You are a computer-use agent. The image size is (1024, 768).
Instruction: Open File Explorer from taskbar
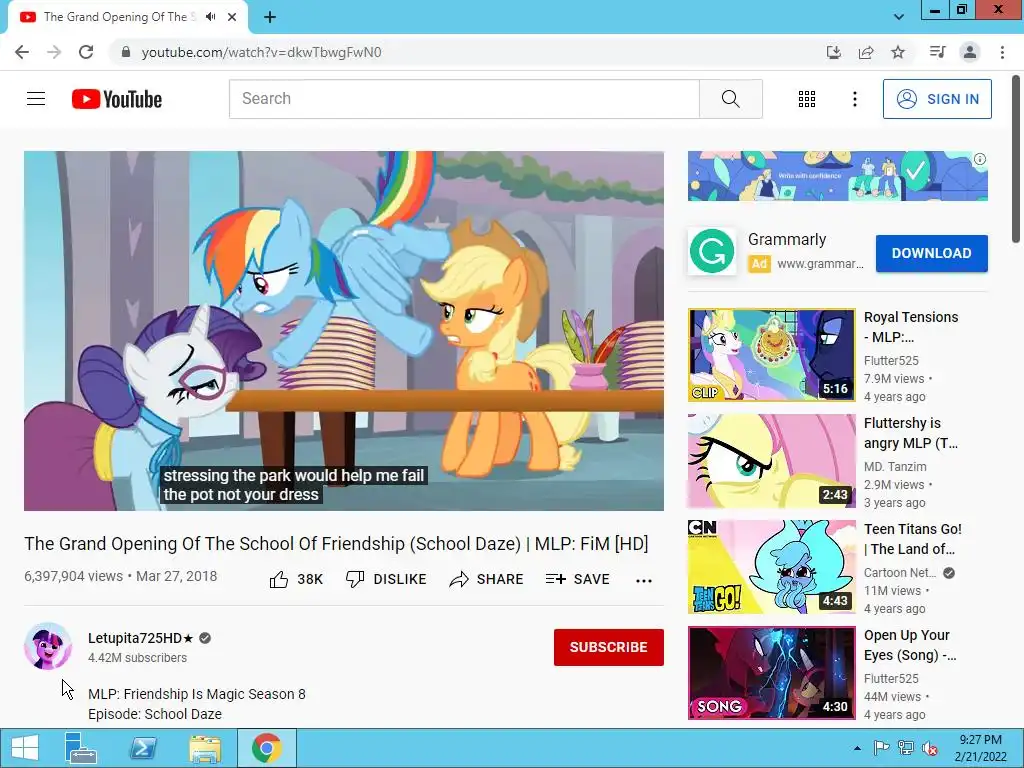coord(205,748)
